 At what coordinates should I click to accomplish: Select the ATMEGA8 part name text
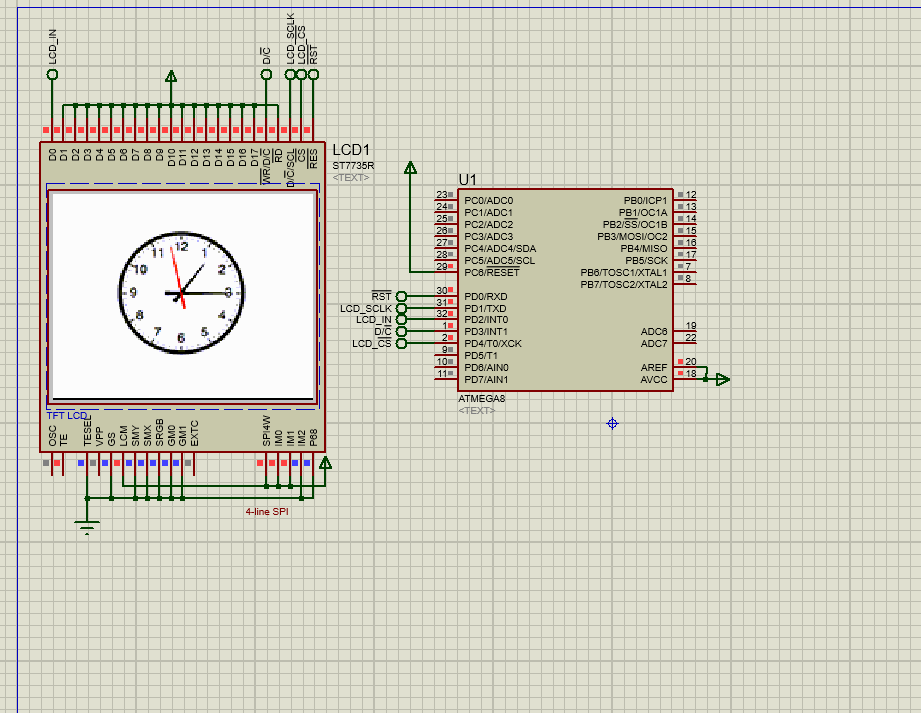click(x=482, y=399)
